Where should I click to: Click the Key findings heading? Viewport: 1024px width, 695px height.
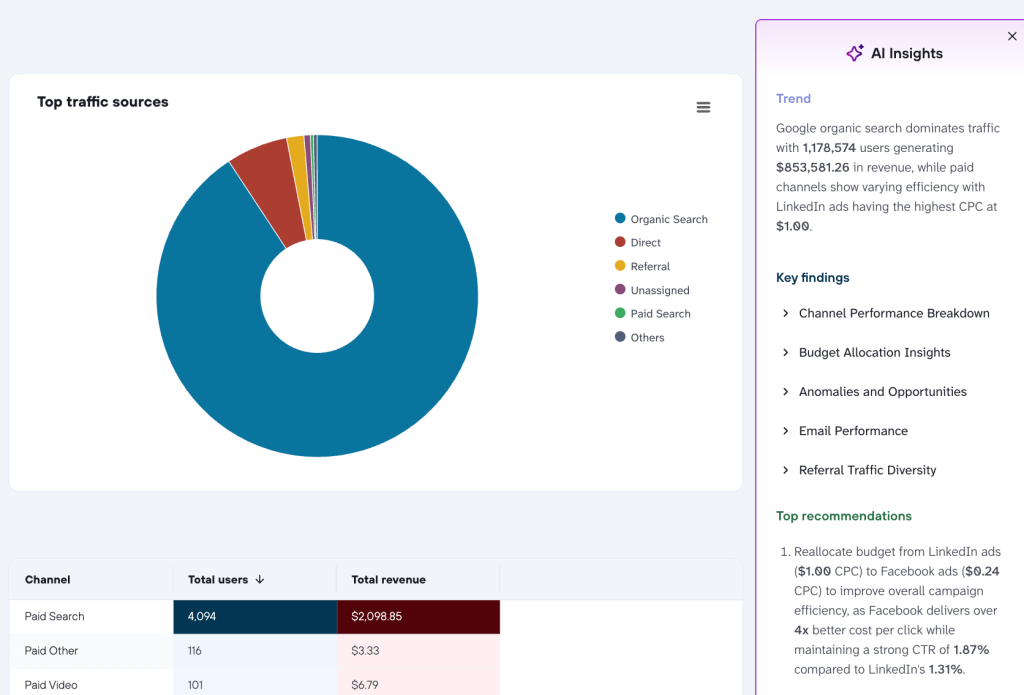click(x=812, y=278)
